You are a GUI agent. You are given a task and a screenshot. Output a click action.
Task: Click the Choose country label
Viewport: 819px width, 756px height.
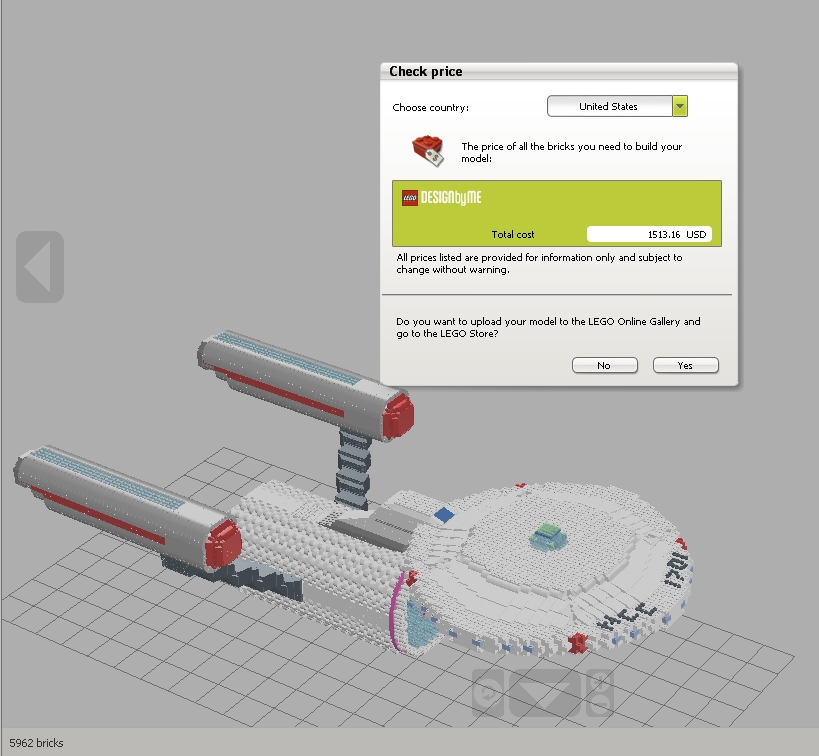pos(430,108)
